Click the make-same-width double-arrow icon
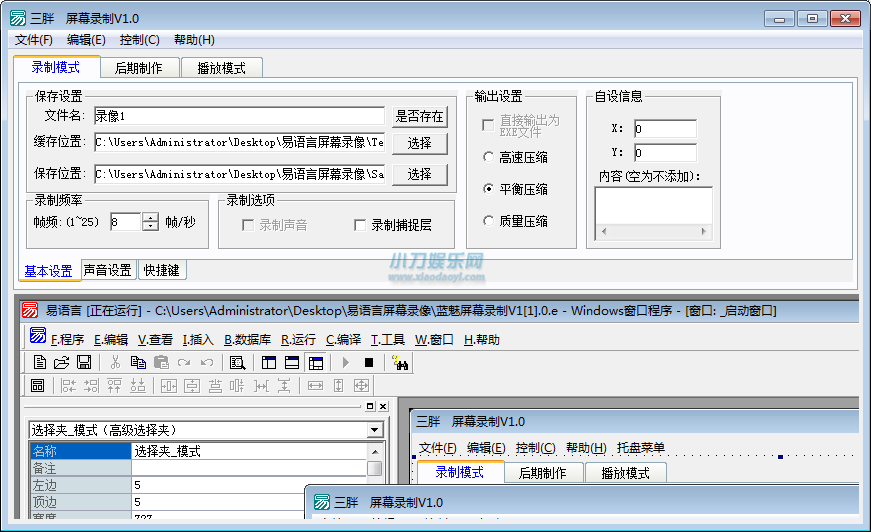The image size is (871, 532). 316,385
